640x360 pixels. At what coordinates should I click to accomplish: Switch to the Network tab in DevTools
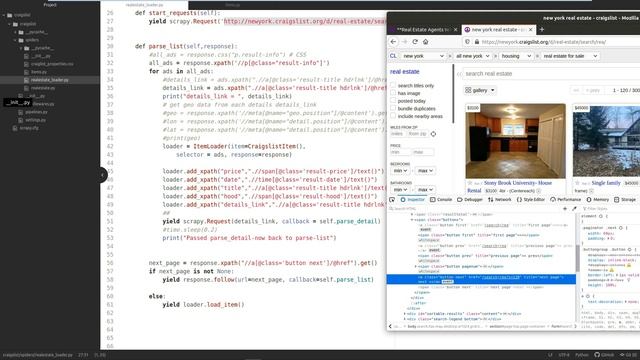tap(500, 200)
